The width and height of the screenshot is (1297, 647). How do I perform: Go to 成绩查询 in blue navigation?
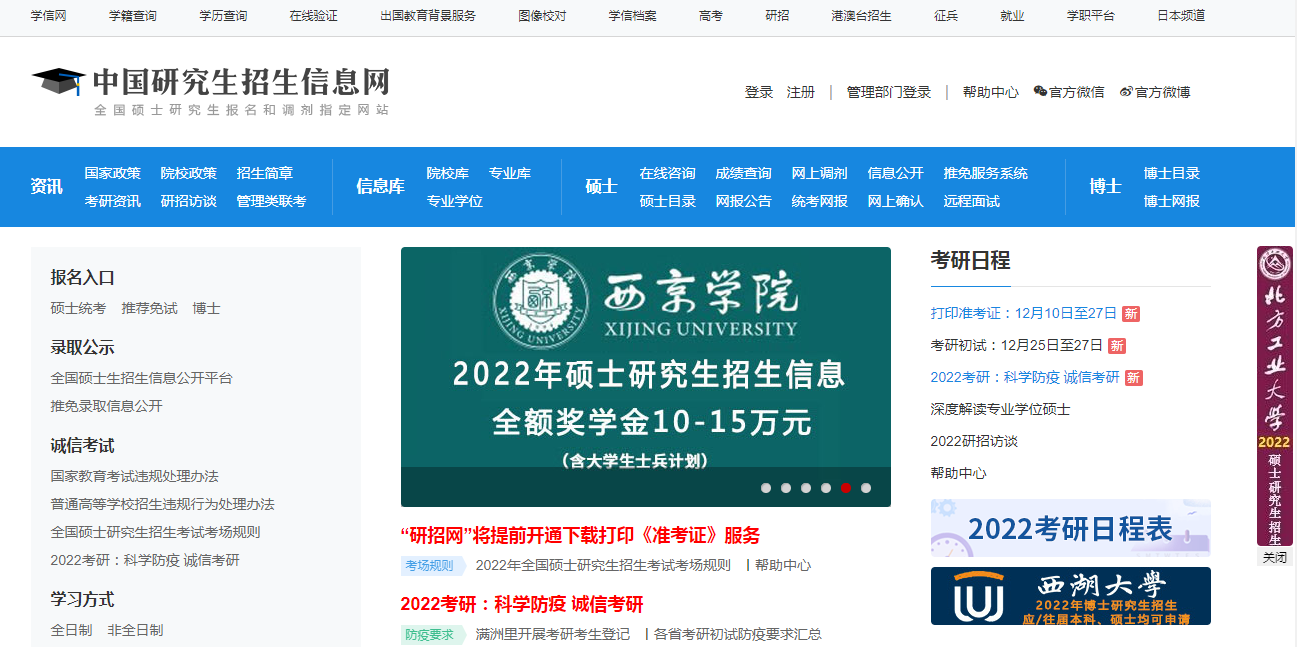pyautogui.click(x=744, y=173)
